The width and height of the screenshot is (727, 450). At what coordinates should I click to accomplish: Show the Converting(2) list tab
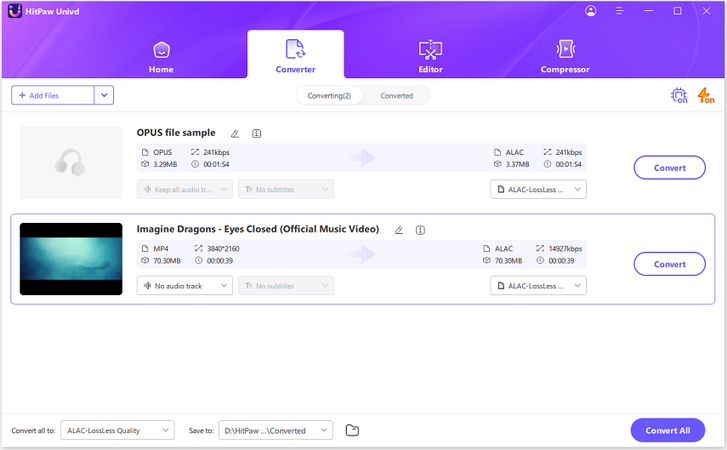point(329,96)
